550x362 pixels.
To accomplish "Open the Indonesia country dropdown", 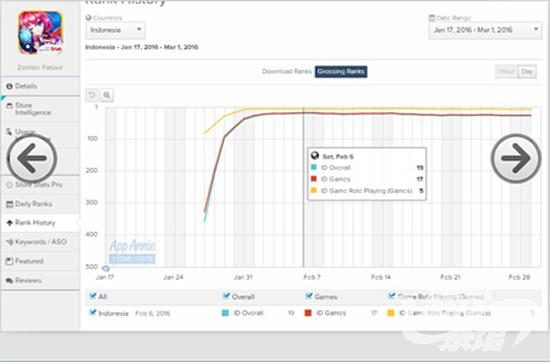I will [x=115, y=30].
